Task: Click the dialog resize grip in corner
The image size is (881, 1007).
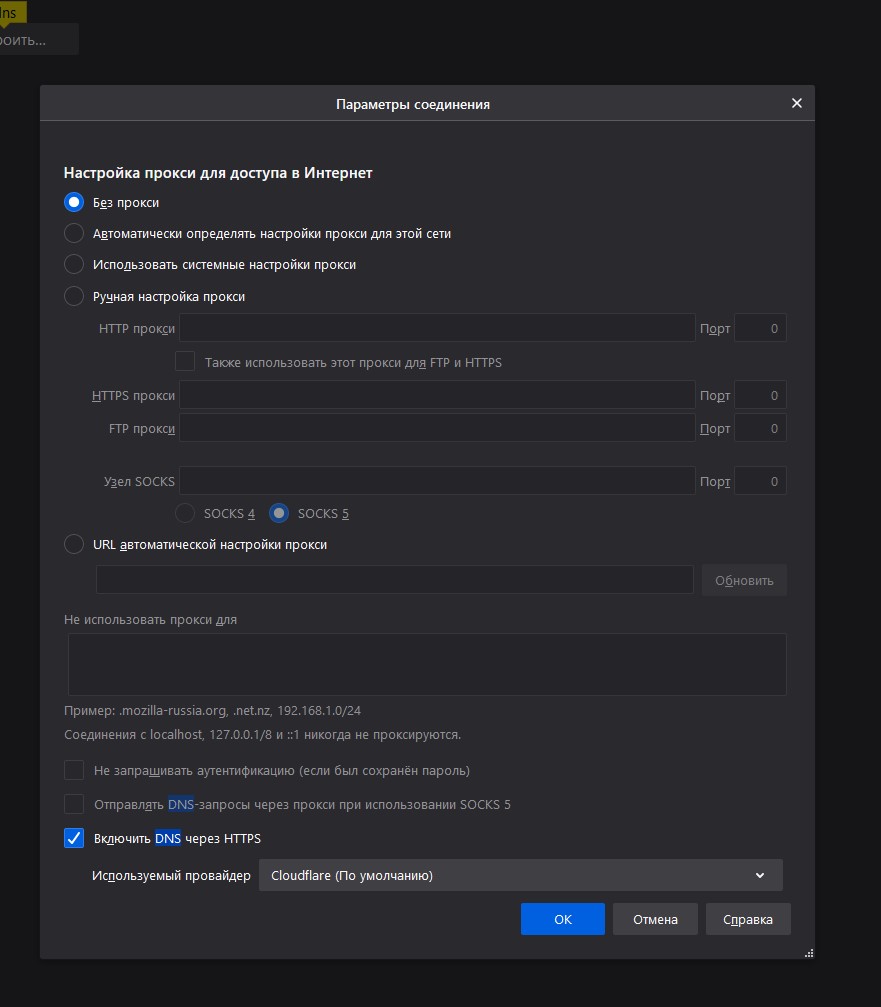Action: 809,953
